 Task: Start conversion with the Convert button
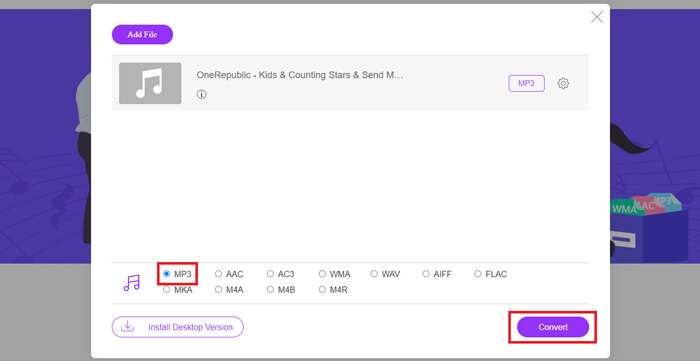point(553,327)
